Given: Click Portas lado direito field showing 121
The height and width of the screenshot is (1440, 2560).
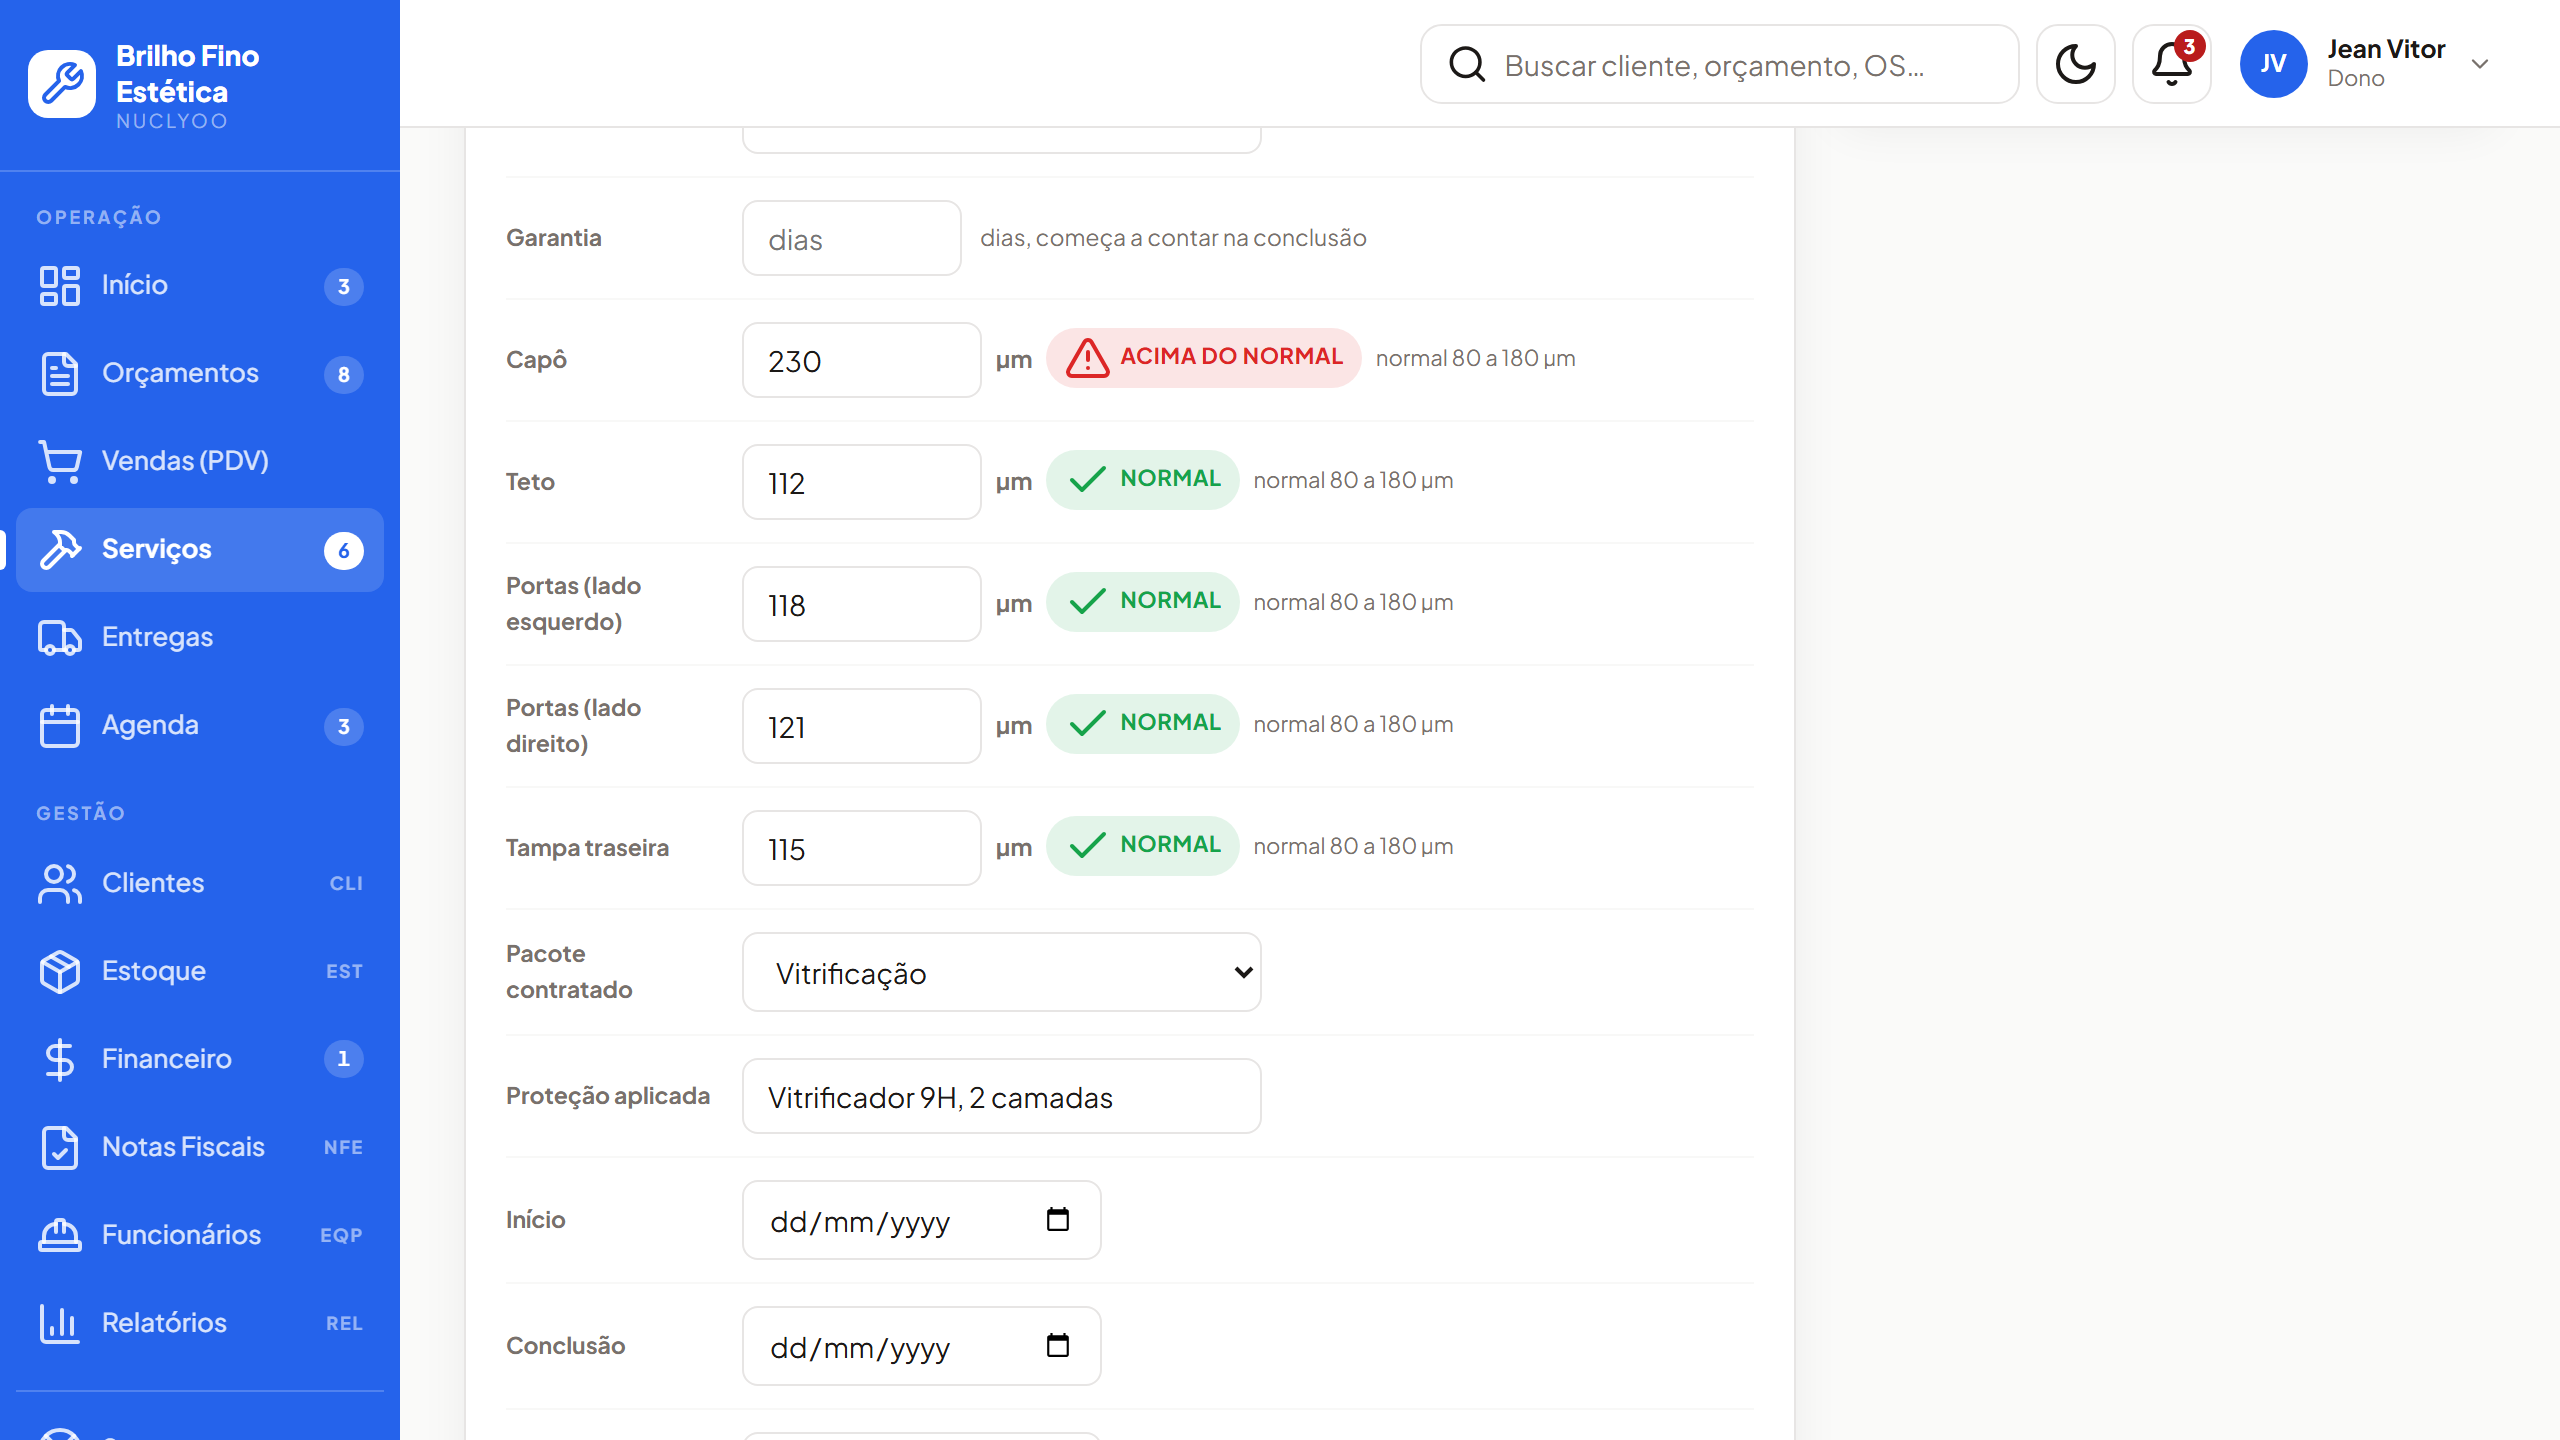Looking at the screenshot, I should click(862, 726).
